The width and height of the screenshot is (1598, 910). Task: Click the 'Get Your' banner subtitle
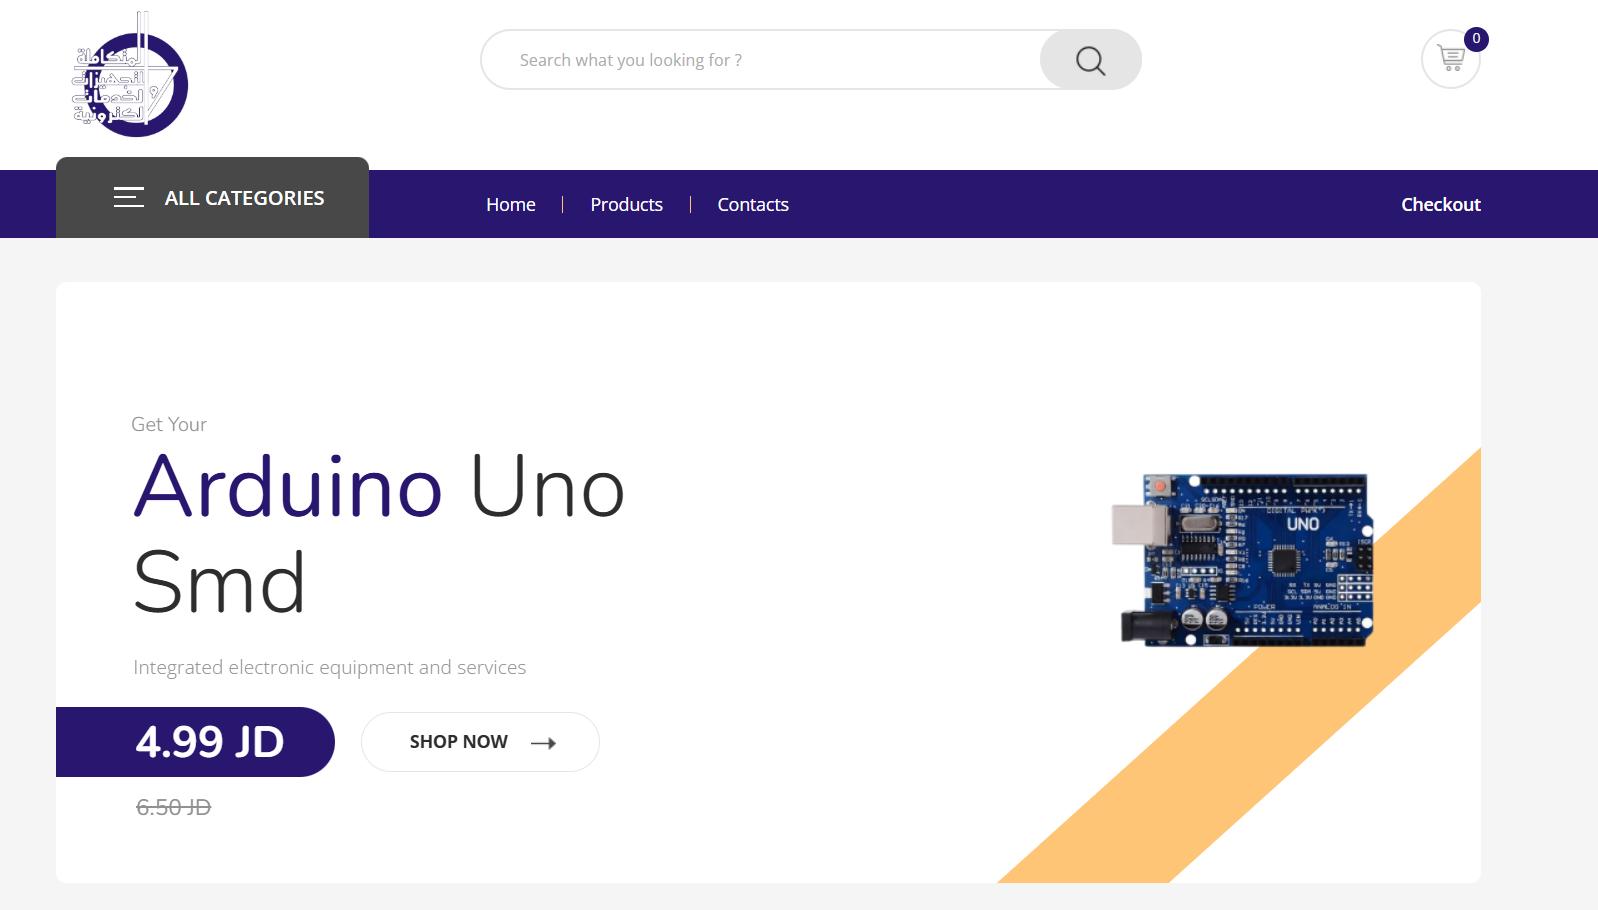(x=169, y=425)
